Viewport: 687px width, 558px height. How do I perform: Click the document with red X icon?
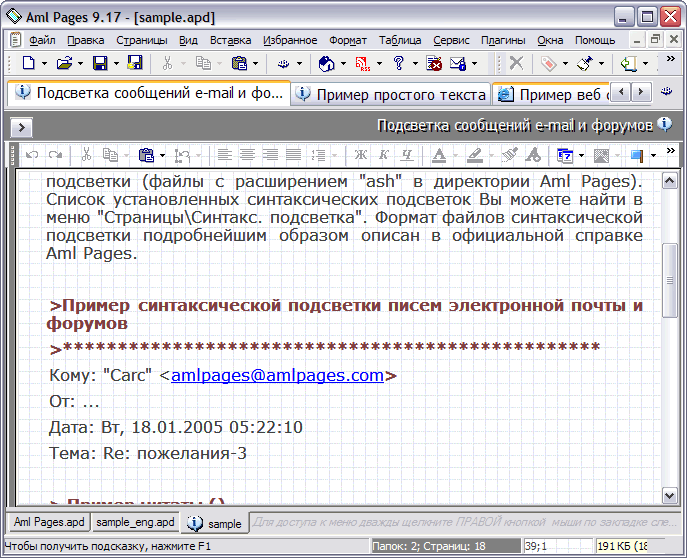pos(434,63)
